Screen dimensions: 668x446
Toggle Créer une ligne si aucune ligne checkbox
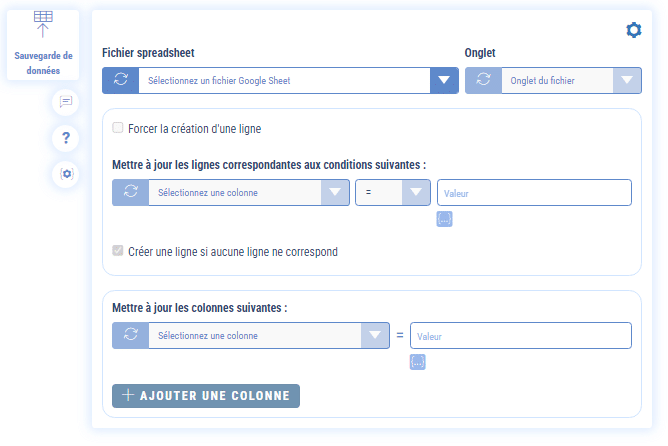pos(119,251)
